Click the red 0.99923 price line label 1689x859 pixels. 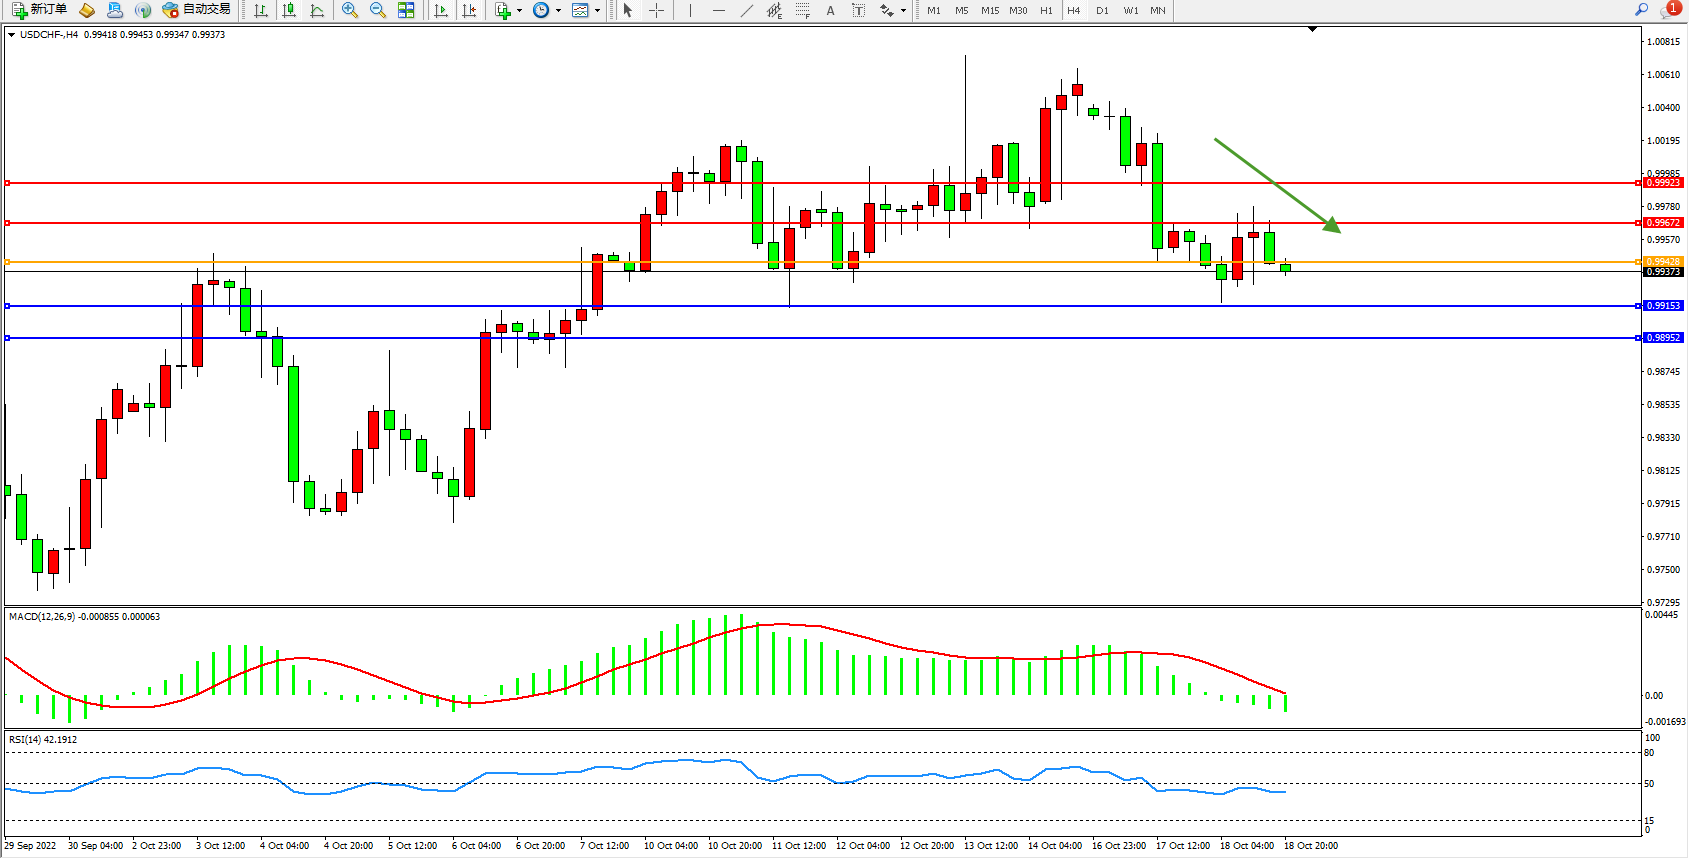(x=1663, y=183)
